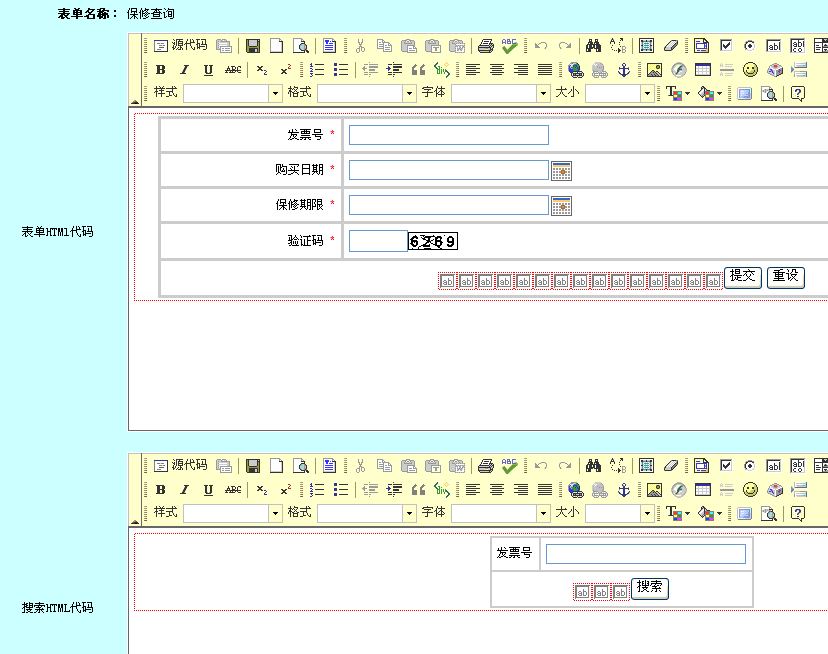Screen dimensions: 828x654
Task: Insert a radio button via the top toolbar
Action: pos(749,46)
